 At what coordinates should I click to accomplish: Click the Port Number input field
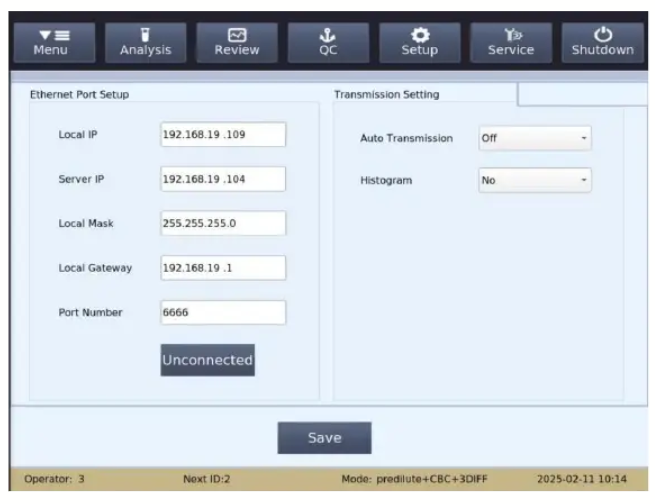[223, 313]
